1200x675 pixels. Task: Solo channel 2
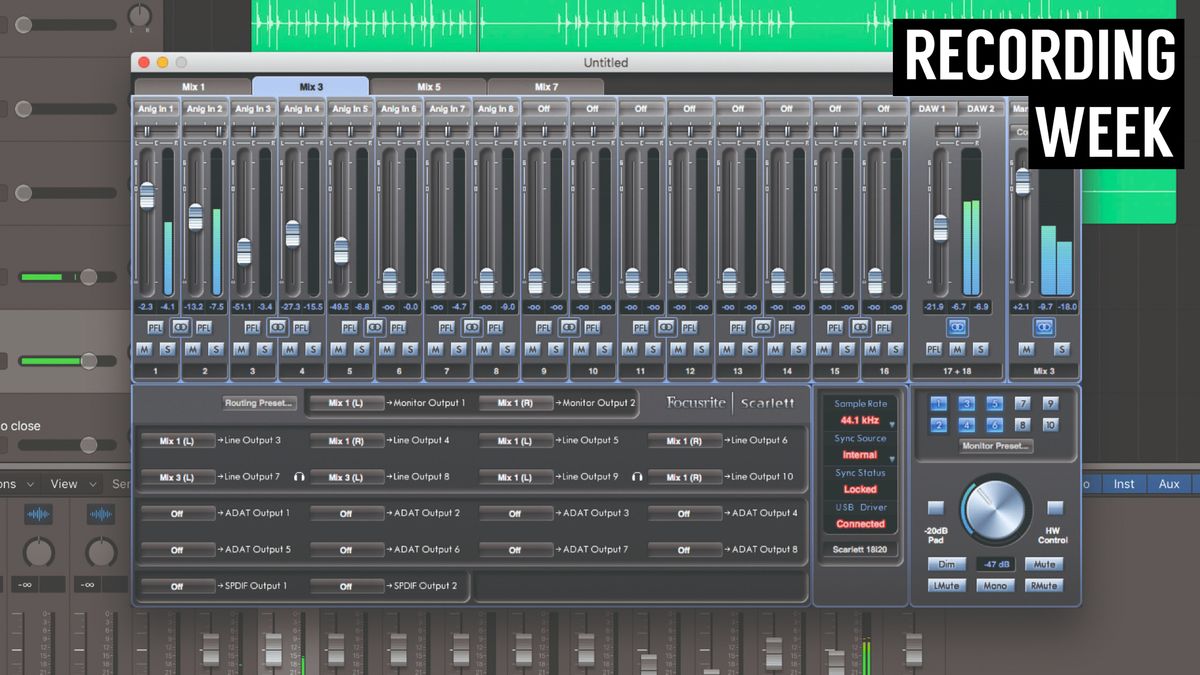tap(217, 350)
